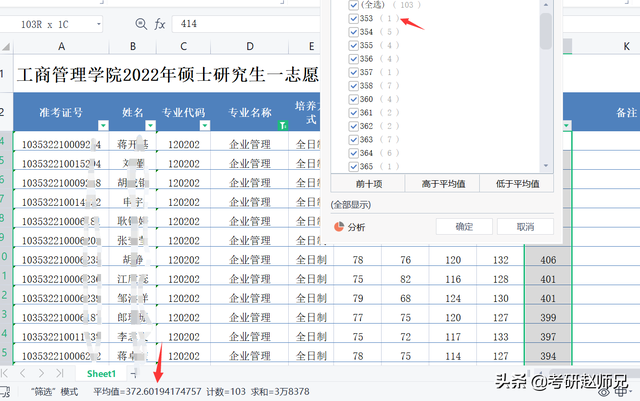Toggle the 全选 checkbox
Screen dimensions: 640x401
pos(354,5)
